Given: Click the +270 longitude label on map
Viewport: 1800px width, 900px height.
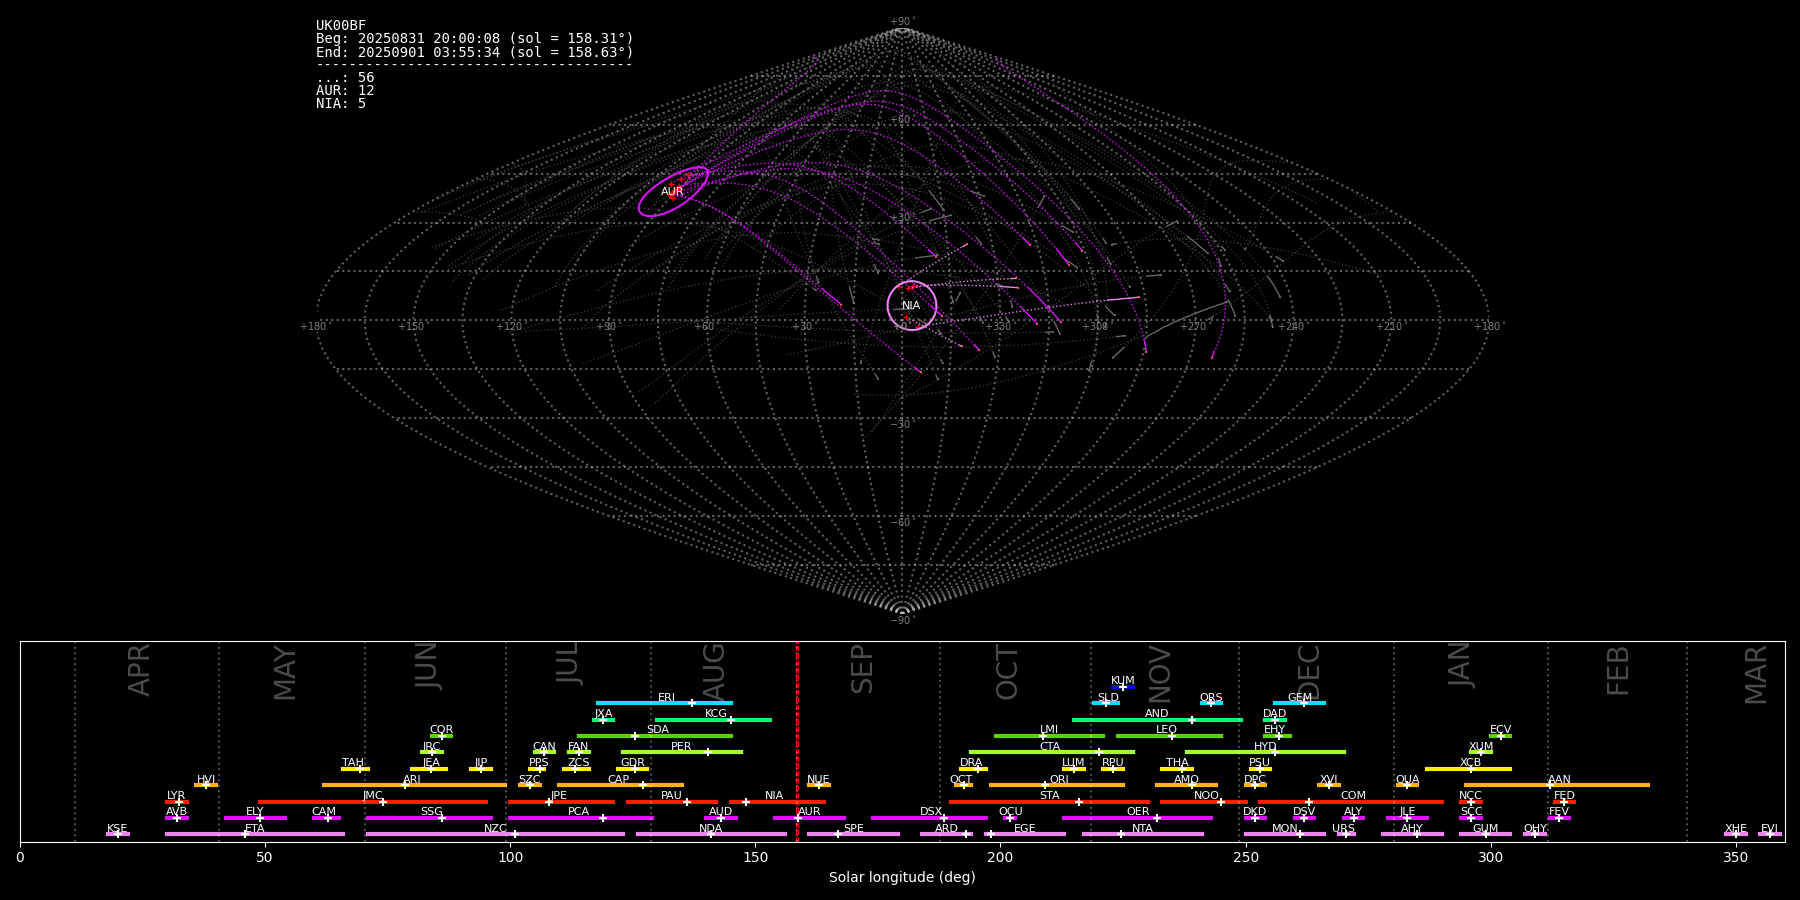Looking at the screenshot, I should coord(1194,326).
